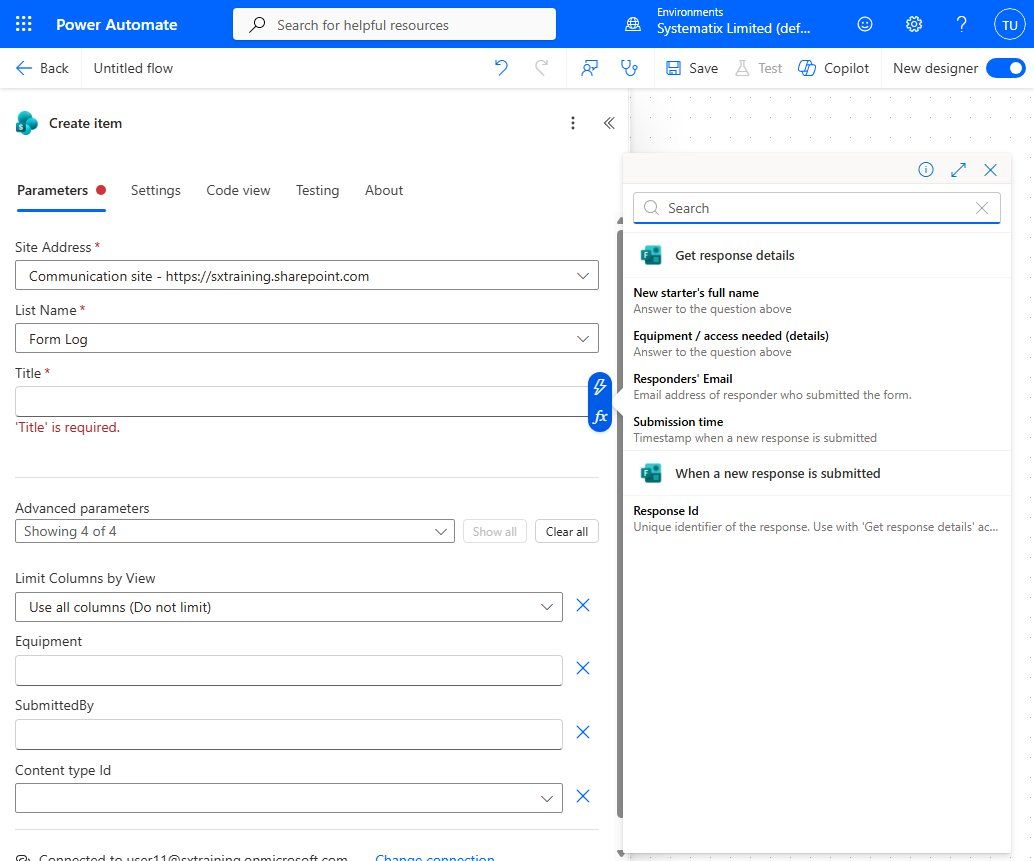Click the SubmittedBy input field
1034x861 pixels.
coord(289,734)
